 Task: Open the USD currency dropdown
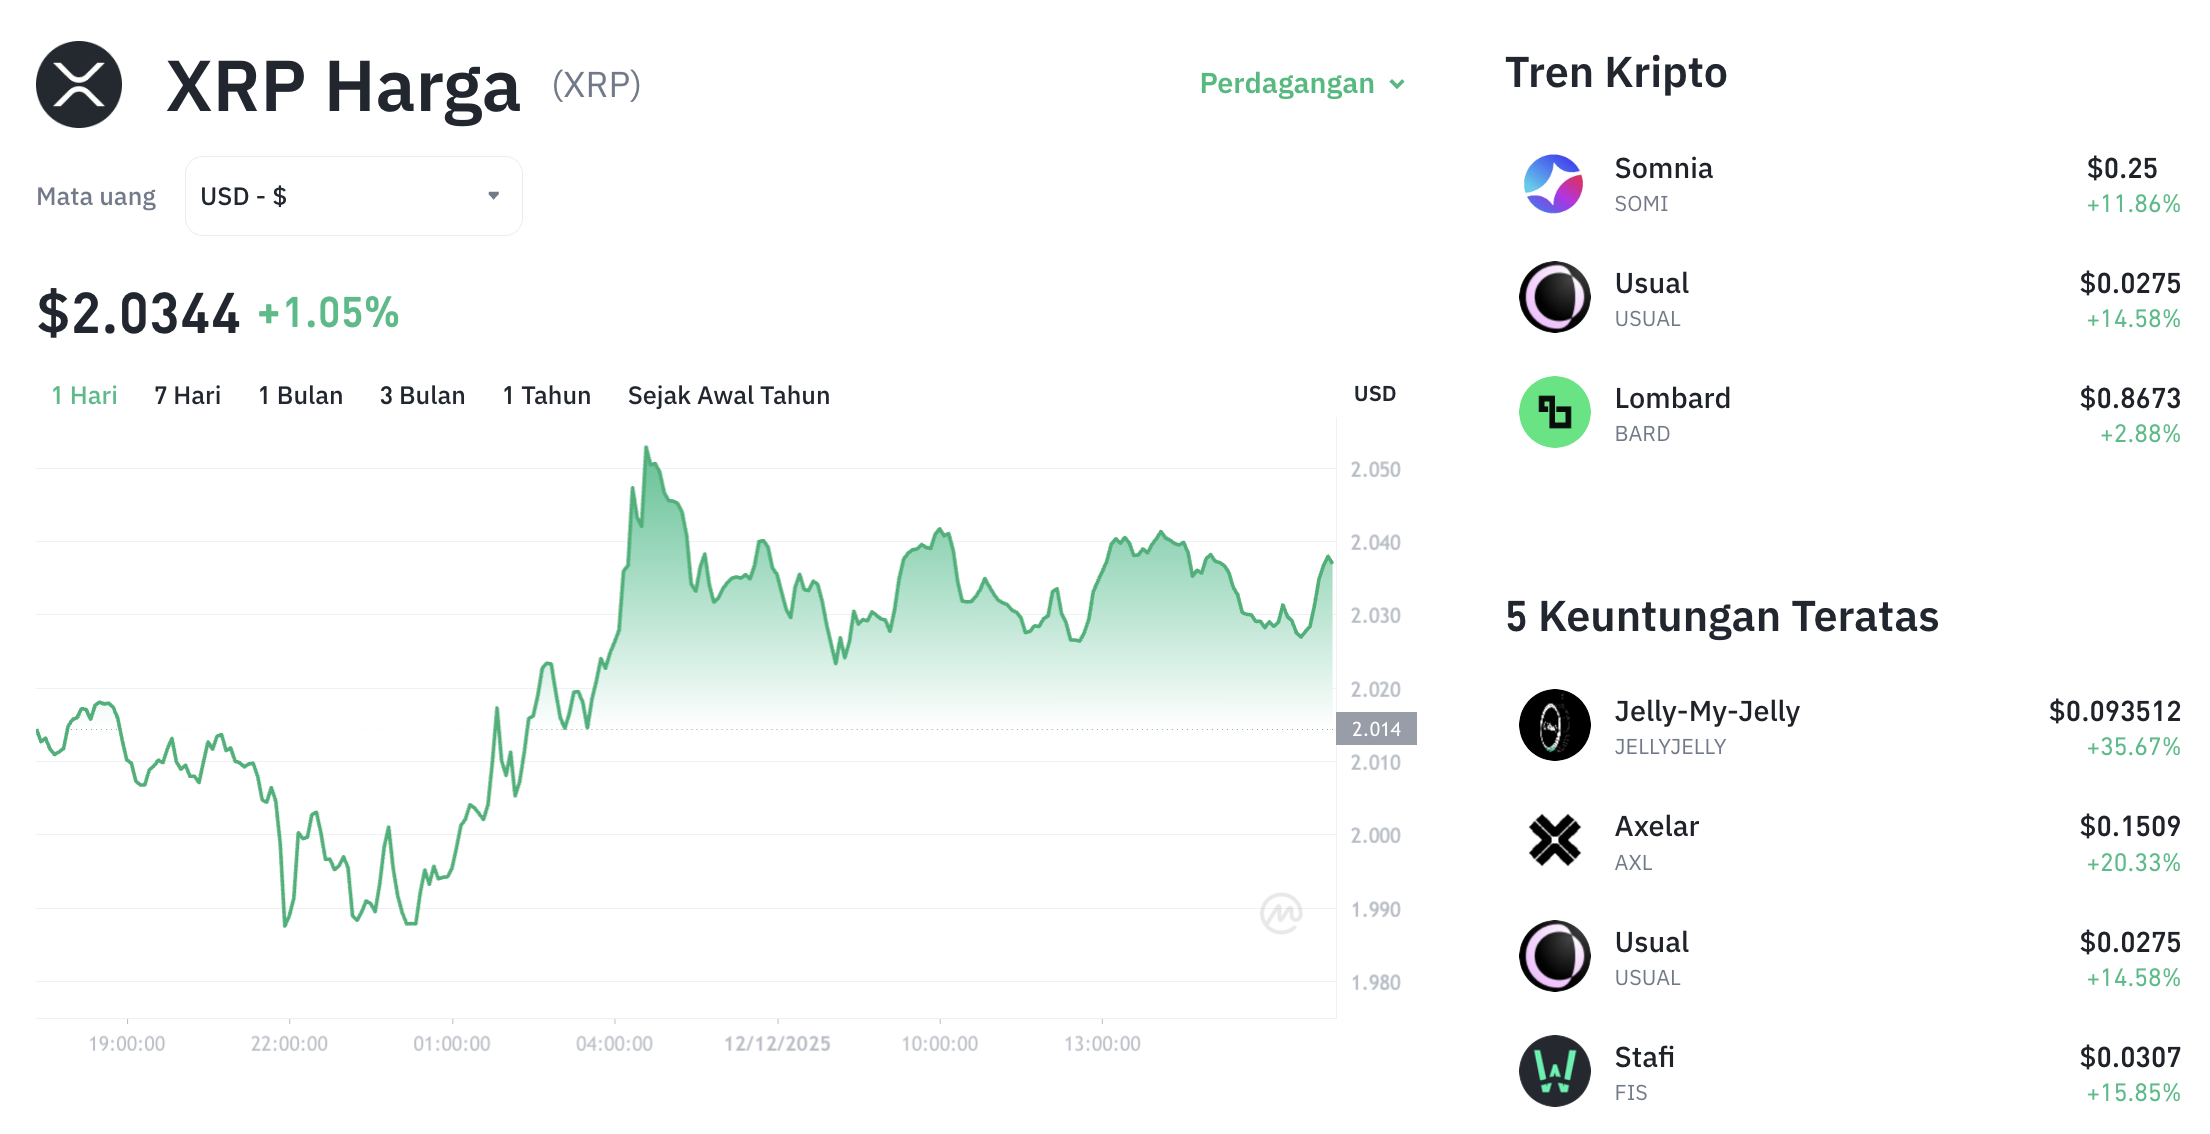point(353,196)
